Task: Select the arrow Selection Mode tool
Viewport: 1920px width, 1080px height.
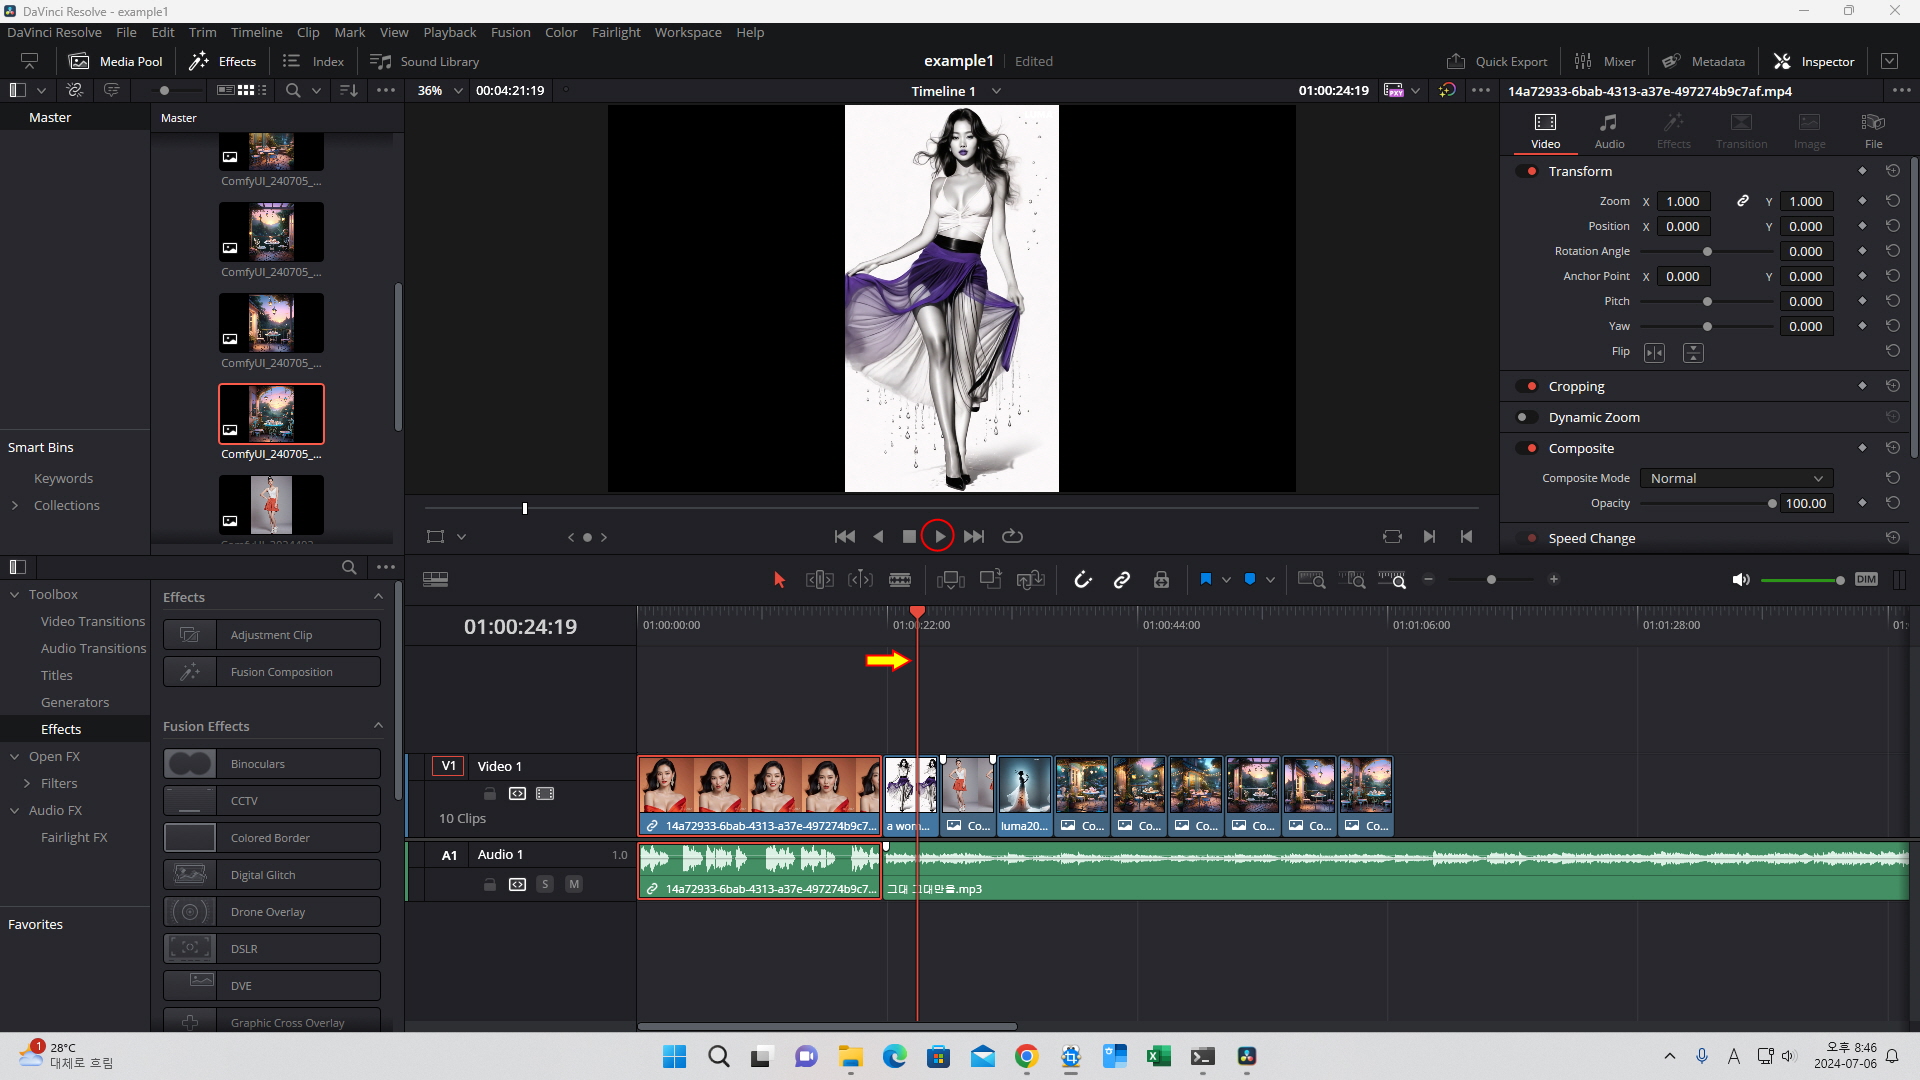Action: pyautogui.click(x=780, y=580)
